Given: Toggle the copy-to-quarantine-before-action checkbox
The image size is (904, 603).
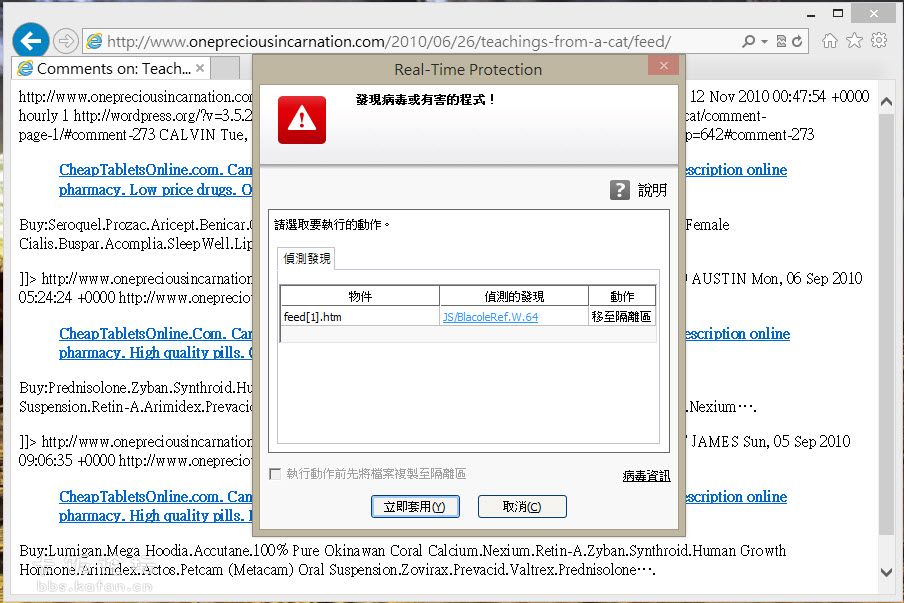Looking at the screenshot, I should (276, 474).
